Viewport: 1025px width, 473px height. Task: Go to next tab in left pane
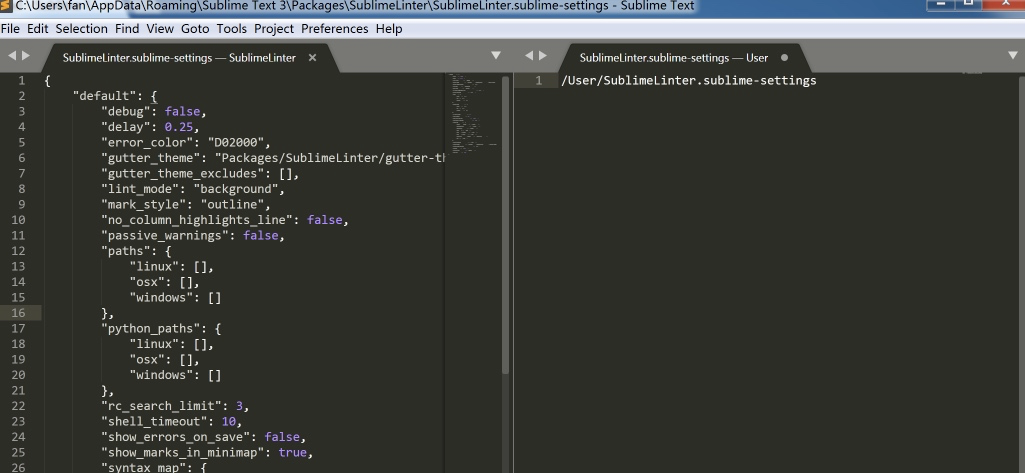coord(26,56)
